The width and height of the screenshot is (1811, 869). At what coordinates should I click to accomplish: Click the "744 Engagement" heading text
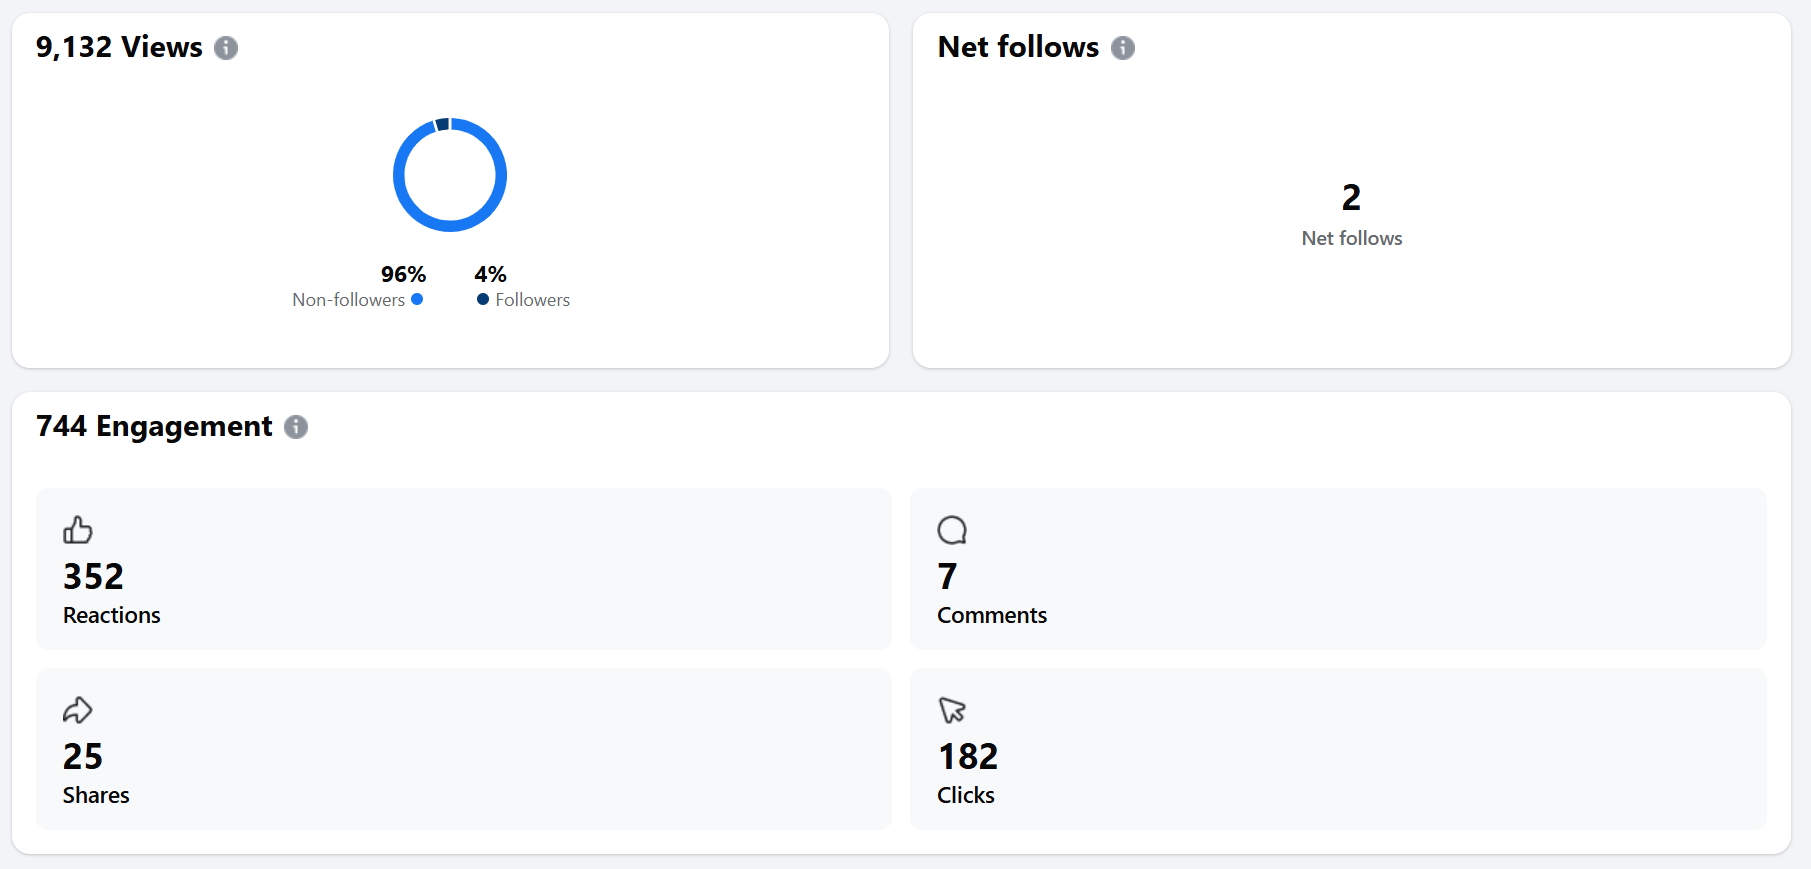click(154, 426)
